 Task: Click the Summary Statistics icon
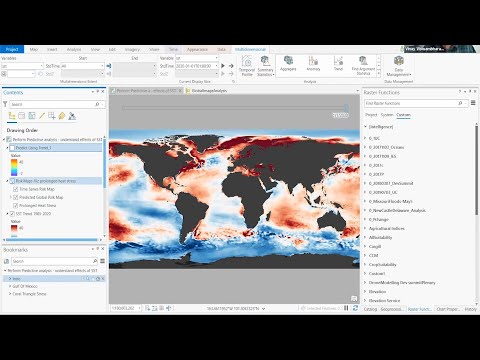(x=265, y=66)
